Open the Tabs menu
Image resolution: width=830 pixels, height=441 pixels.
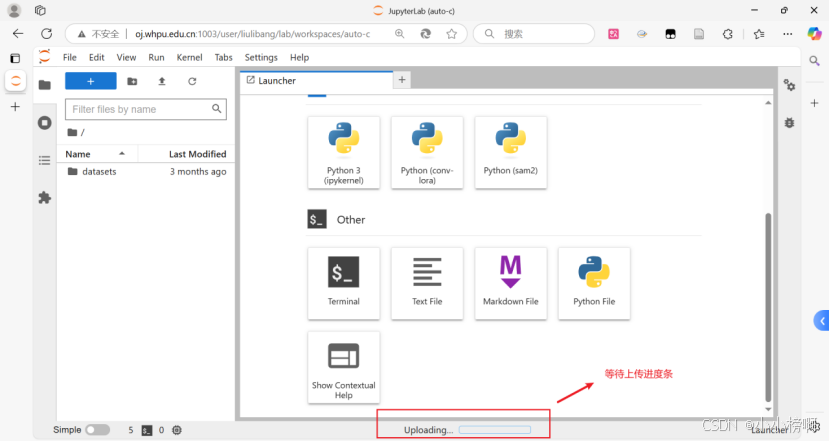click(x=223, y=57)
